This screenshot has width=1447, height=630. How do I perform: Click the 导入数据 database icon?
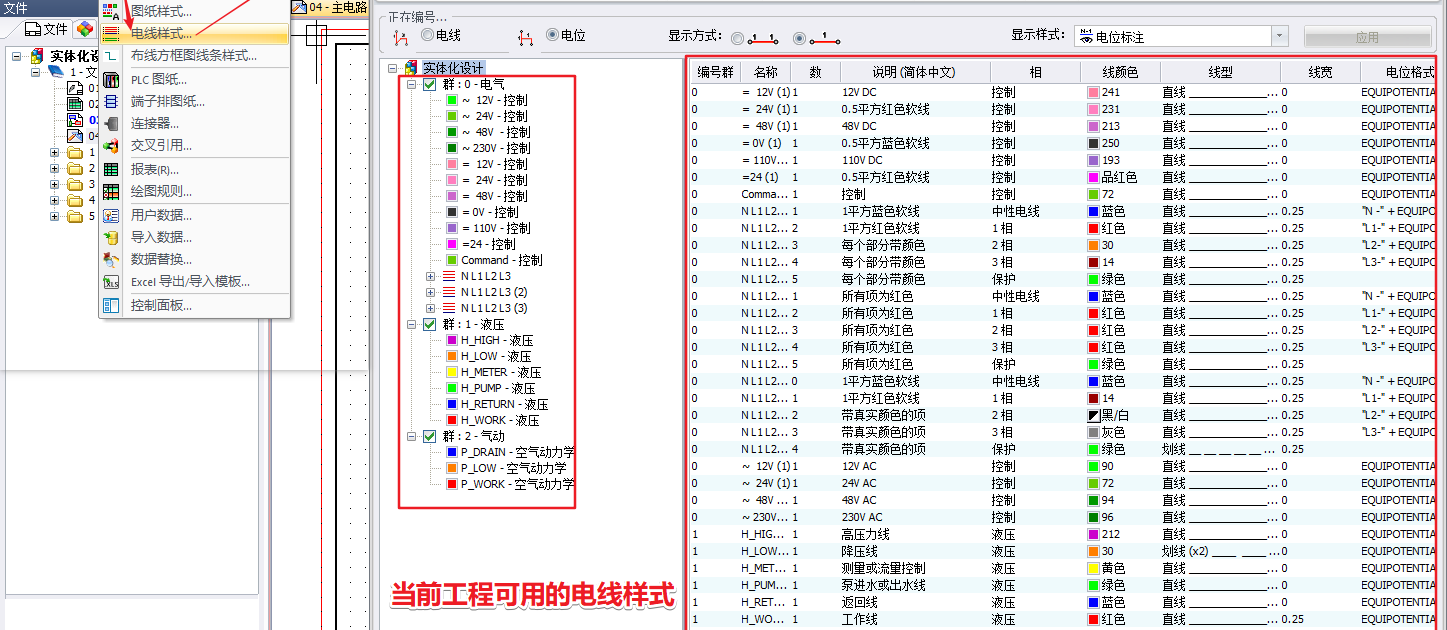click(111, 237)
